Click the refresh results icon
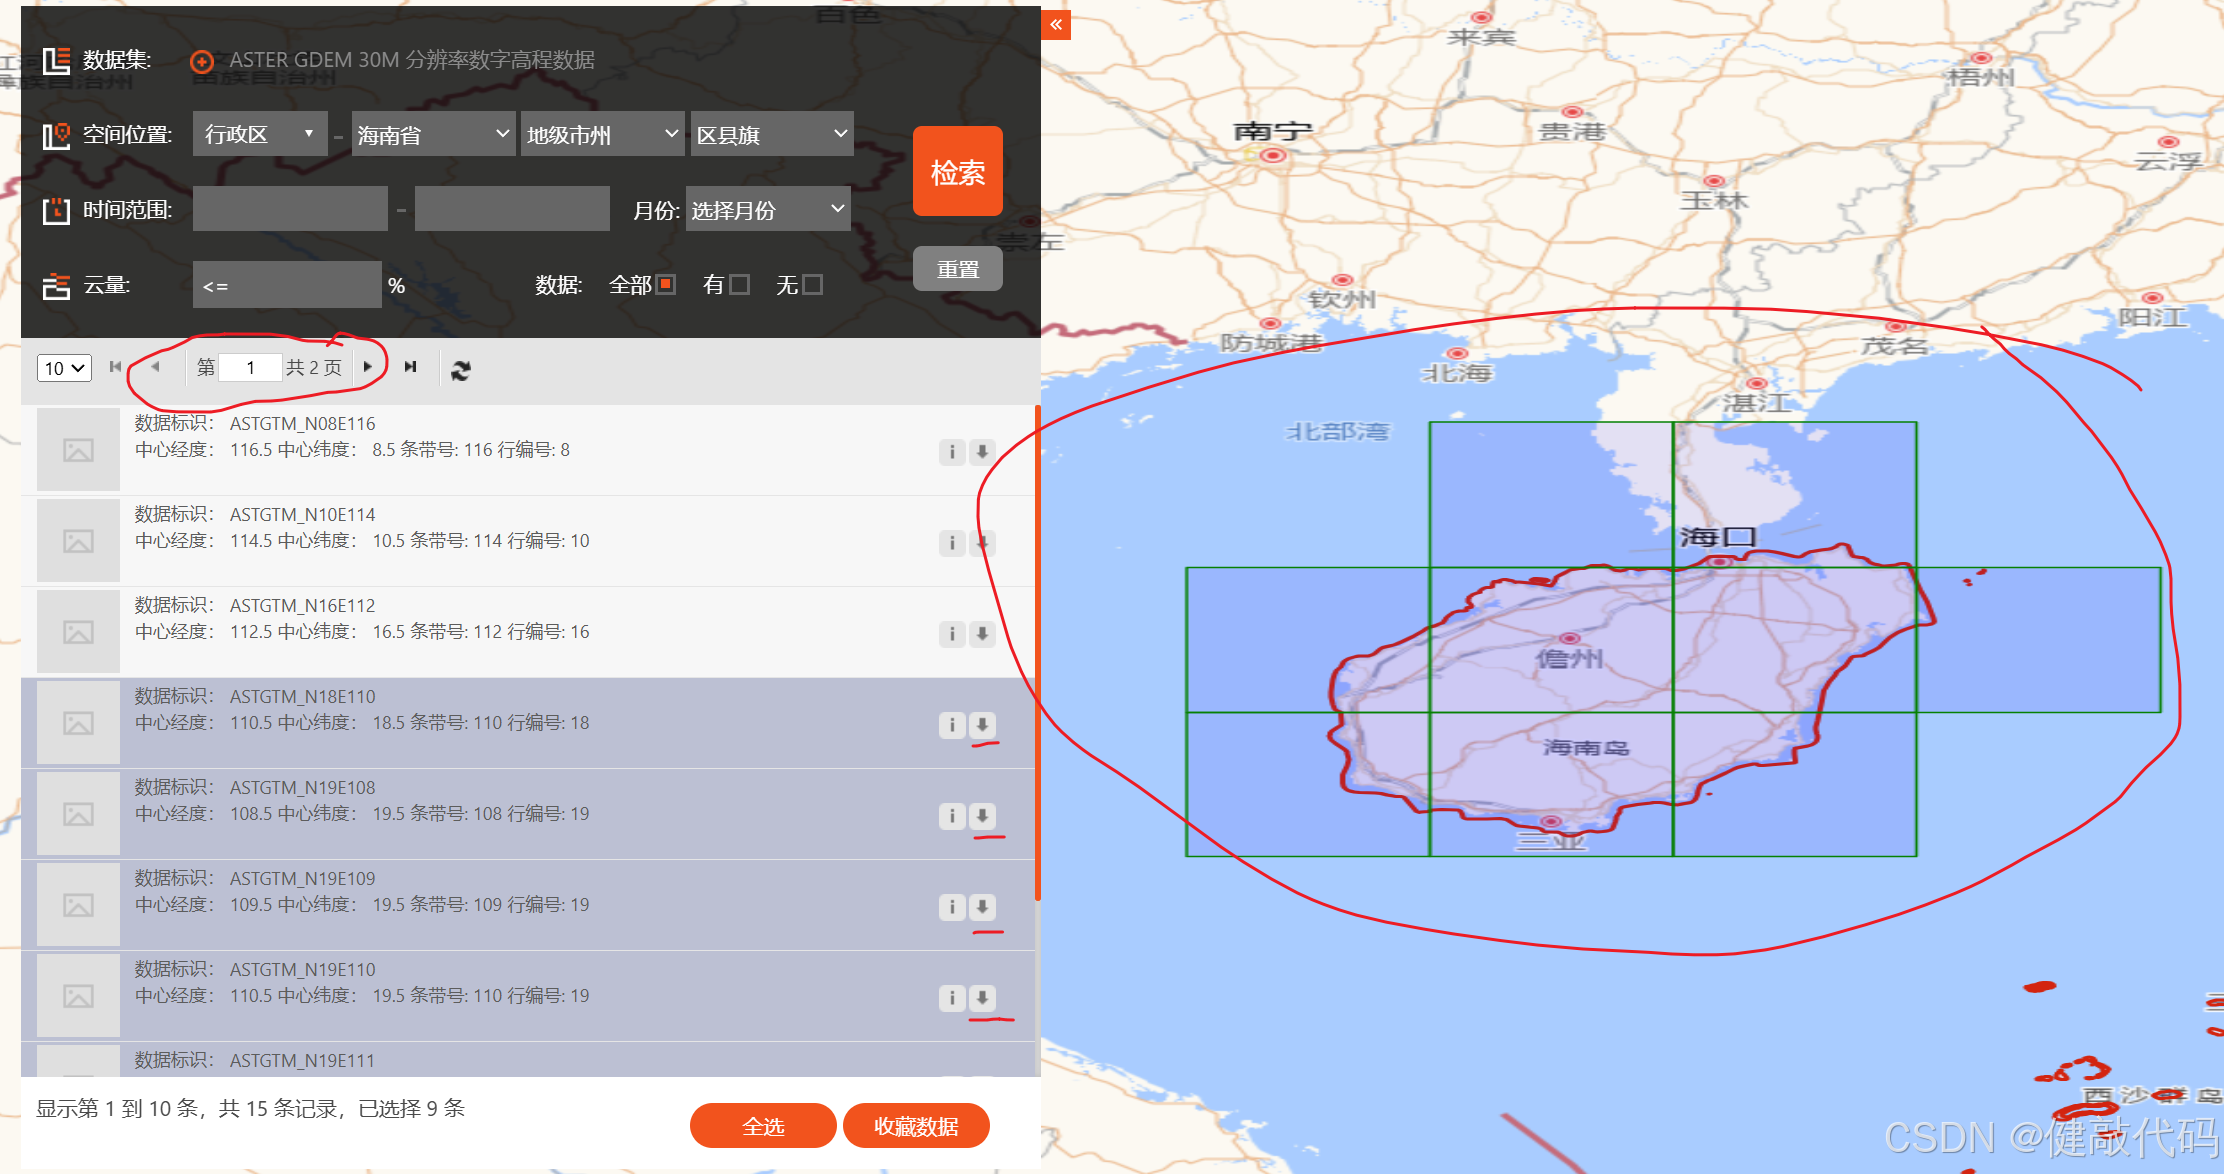 point(460,370)
